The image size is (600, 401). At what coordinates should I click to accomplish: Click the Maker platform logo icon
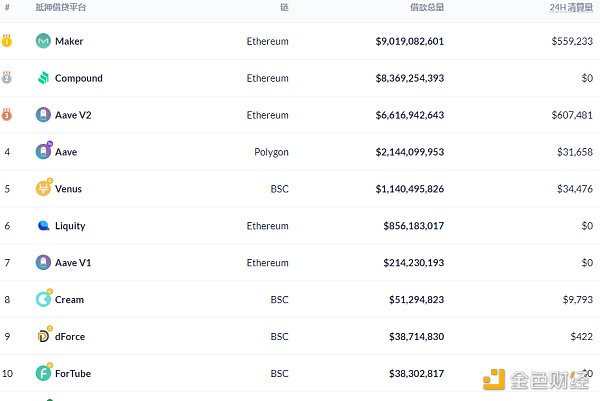[43, 41]
